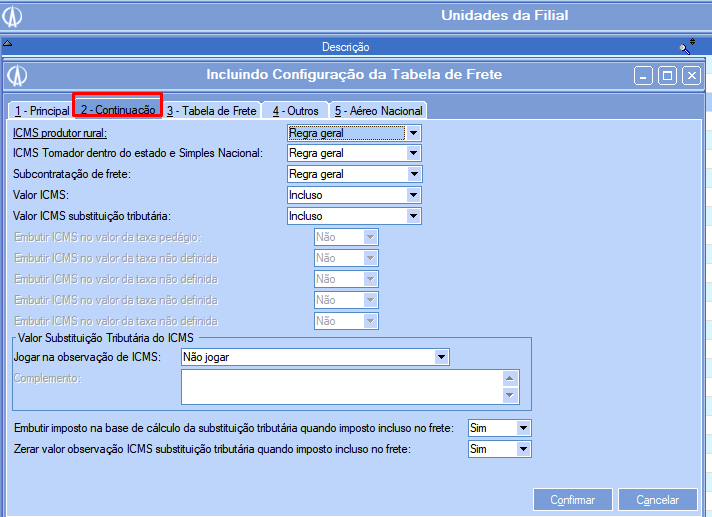This screenshot has width=712, height=517.
Task: Toggle Embutir imposto na base de cálculo option
Action: 523,428
